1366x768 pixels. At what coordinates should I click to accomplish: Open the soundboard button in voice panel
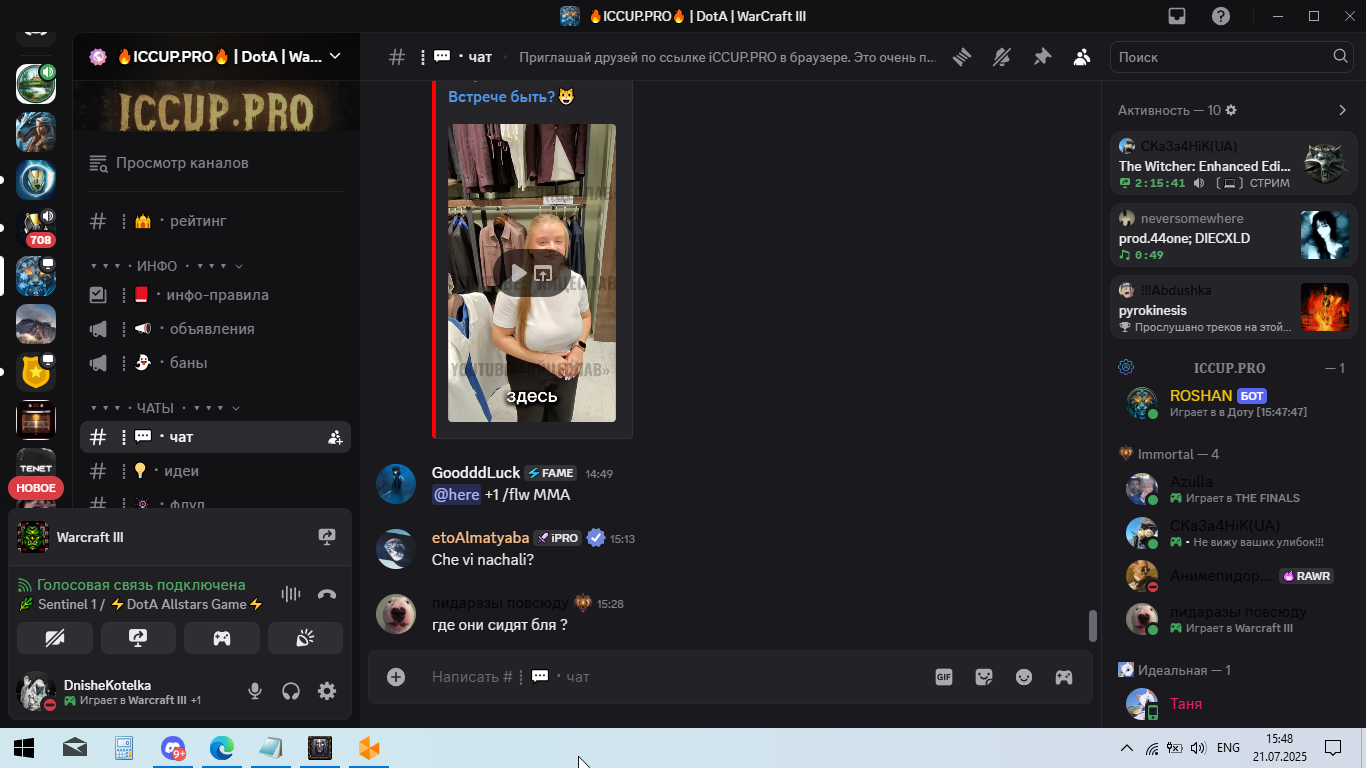(305, 638)
